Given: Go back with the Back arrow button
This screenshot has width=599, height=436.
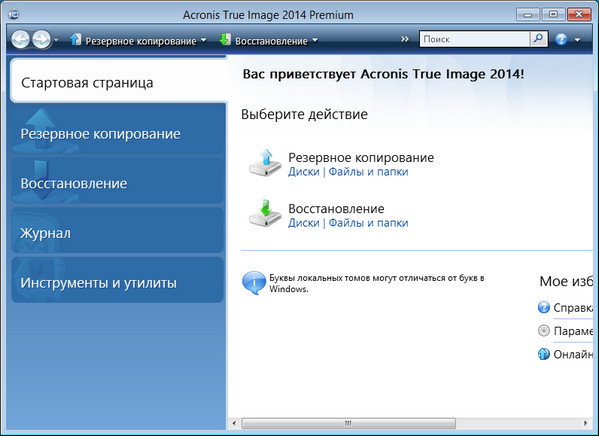Looking at the screenshot, I should coord(20,39).
